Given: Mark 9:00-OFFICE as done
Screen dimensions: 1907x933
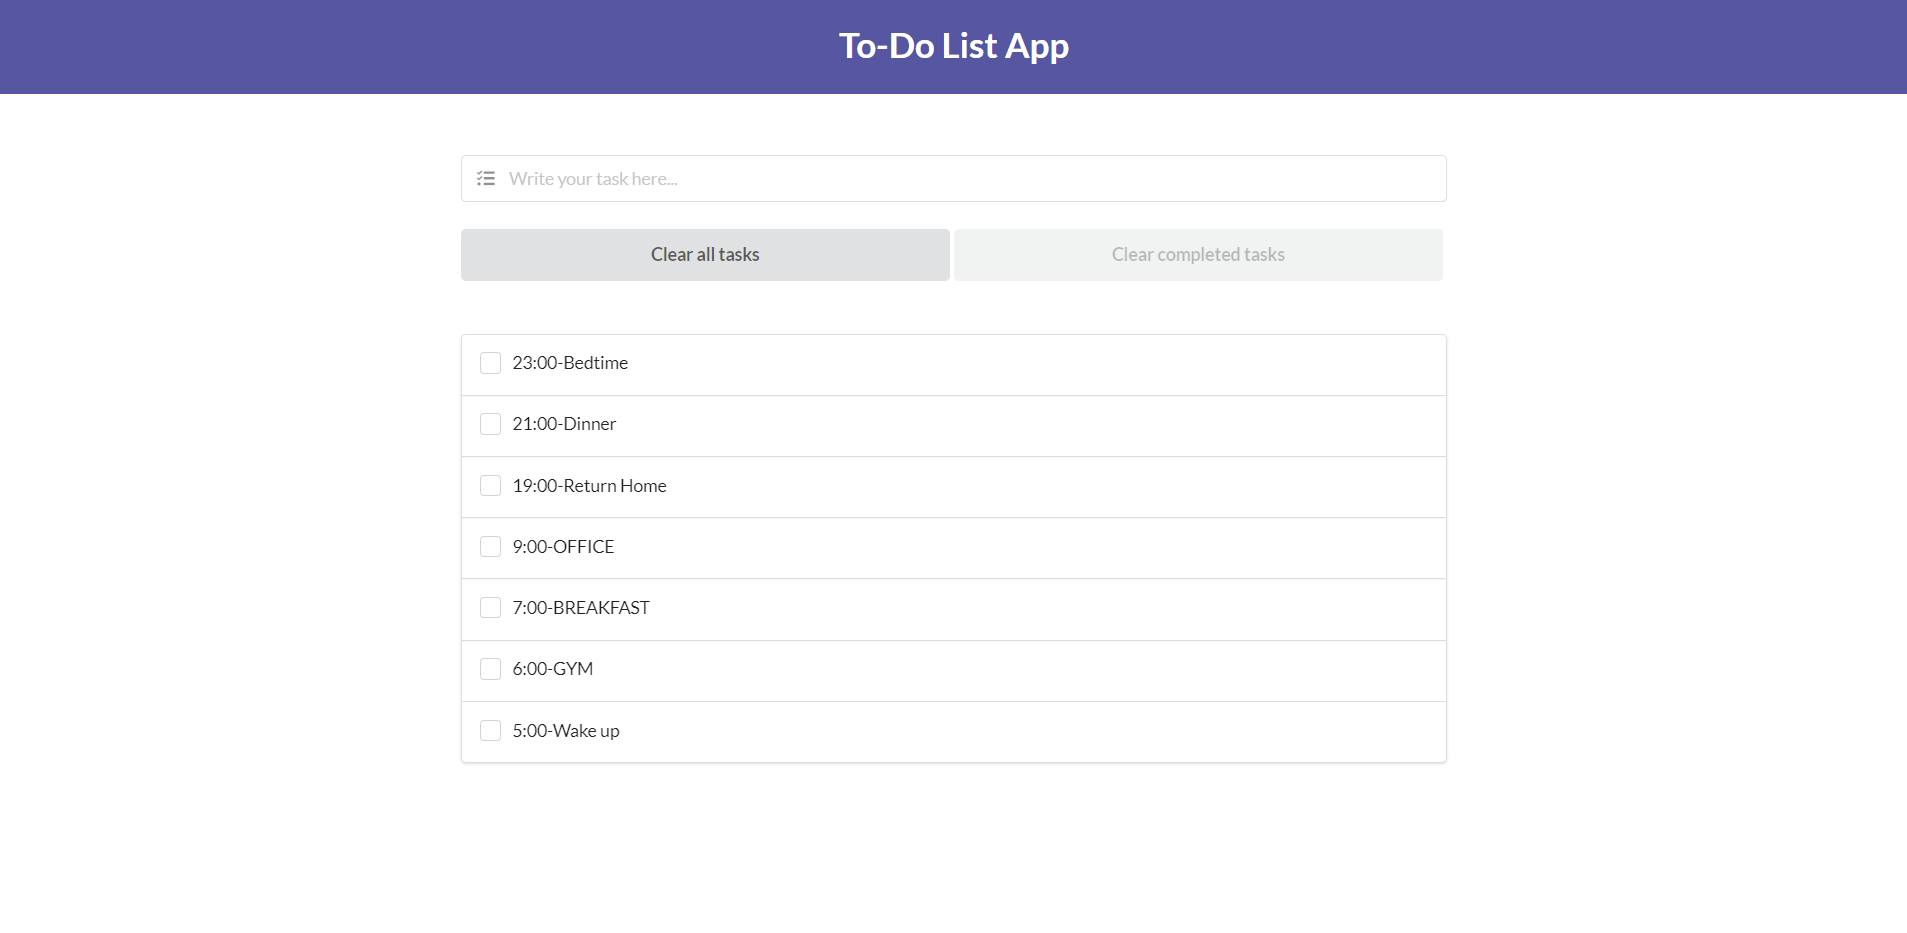Looking at the screenshot, I should pos(490,546).
